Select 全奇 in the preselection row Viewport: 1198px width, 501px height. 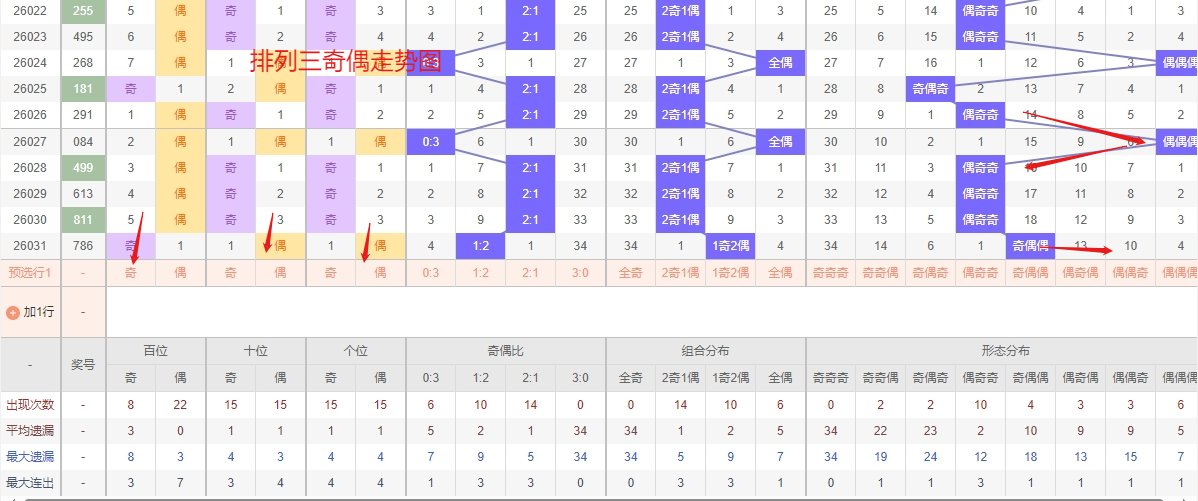tap(631, 272)
